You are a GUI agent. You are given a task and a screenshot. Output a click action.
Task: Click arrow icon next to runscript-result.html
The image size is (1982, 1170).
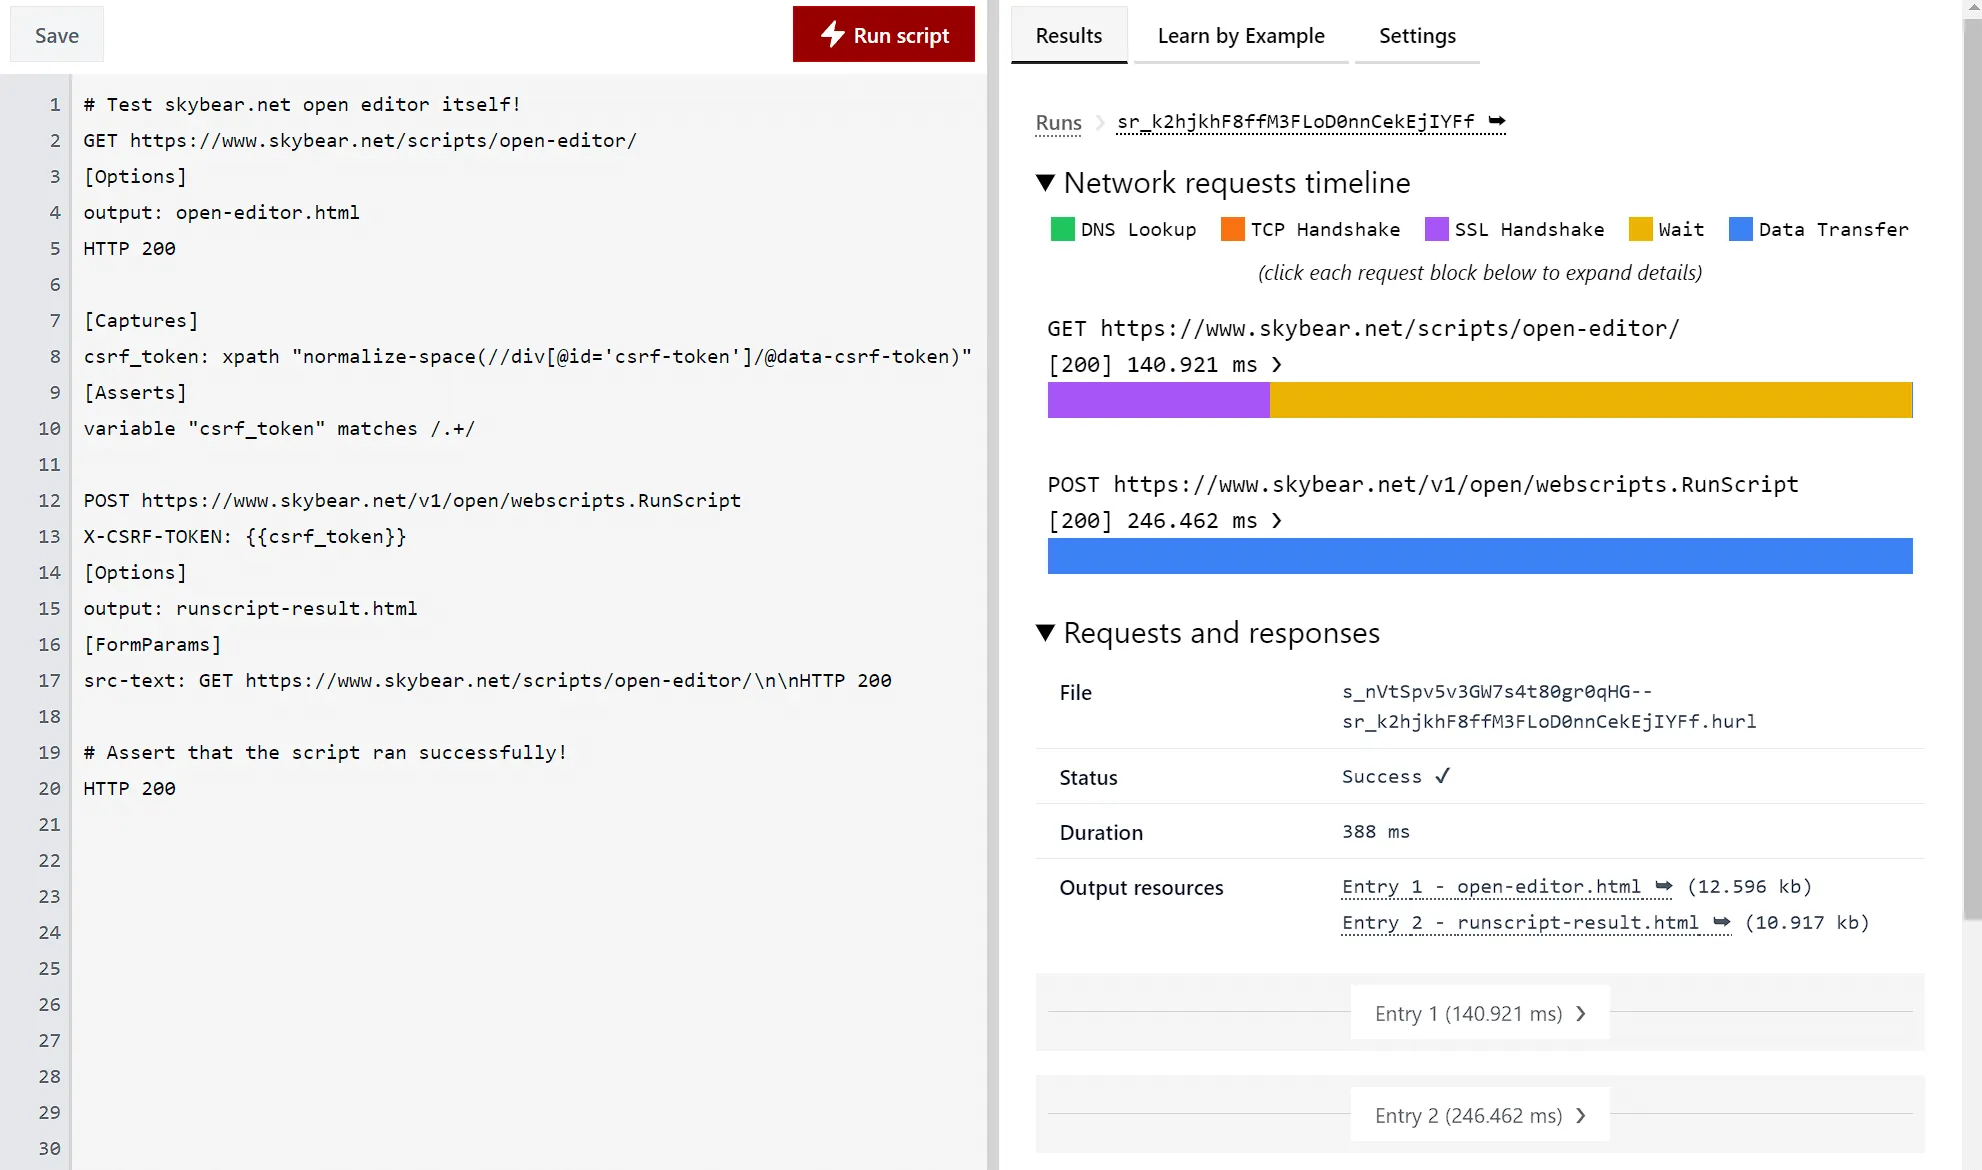pyautogui.click(x=1722, y=922)
